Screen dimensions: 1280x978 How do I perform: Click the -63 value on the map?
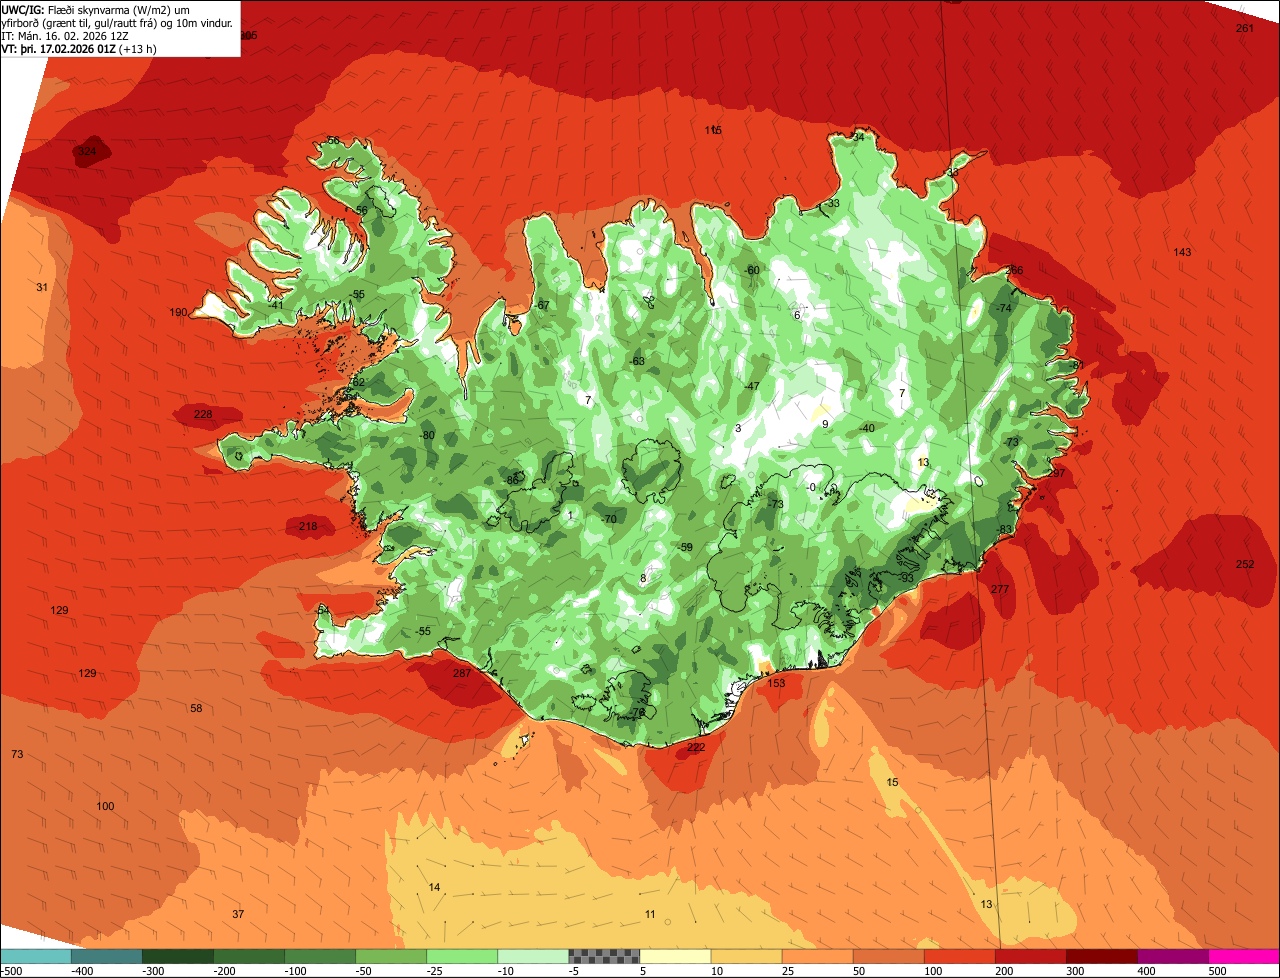point(637,361)
